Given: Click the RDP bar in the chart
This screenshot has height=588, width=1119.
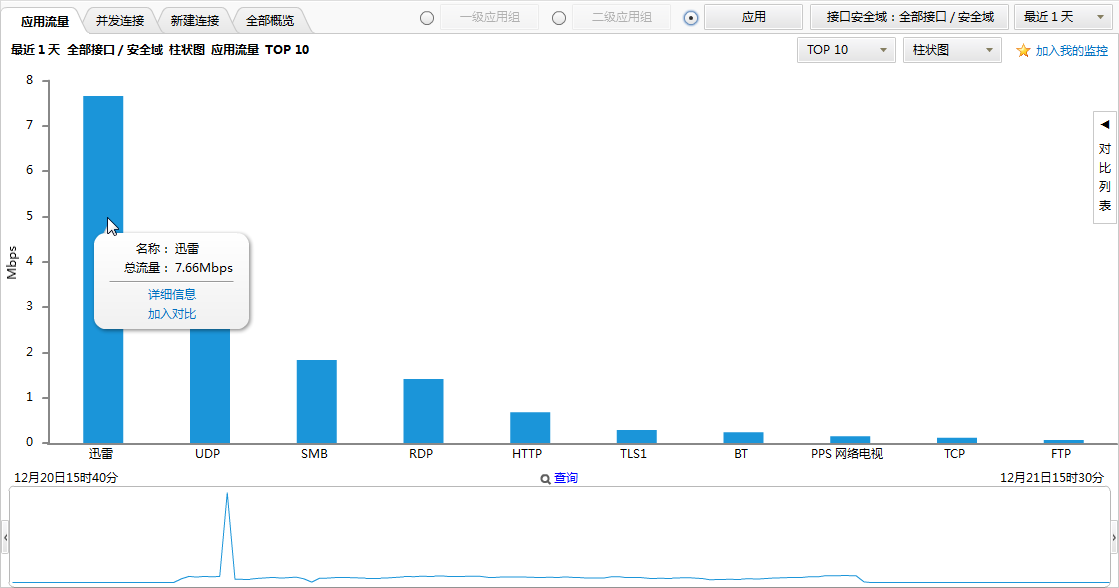Looking at the screenshot, I should 423,411.
